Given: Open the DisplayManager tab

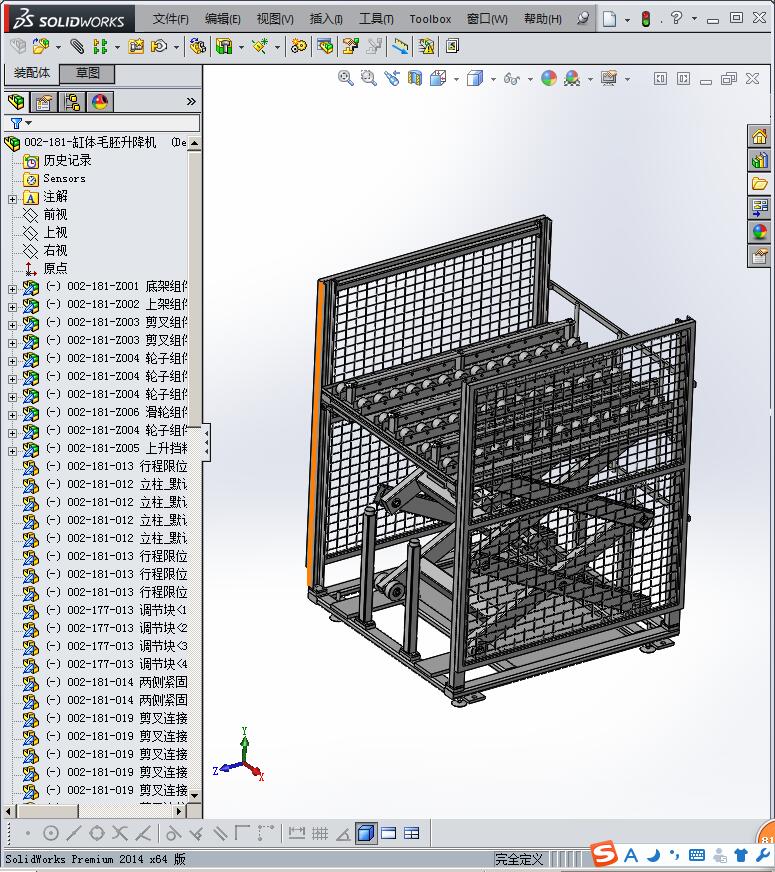Looking at the screenshot, I should coord(100,102).
